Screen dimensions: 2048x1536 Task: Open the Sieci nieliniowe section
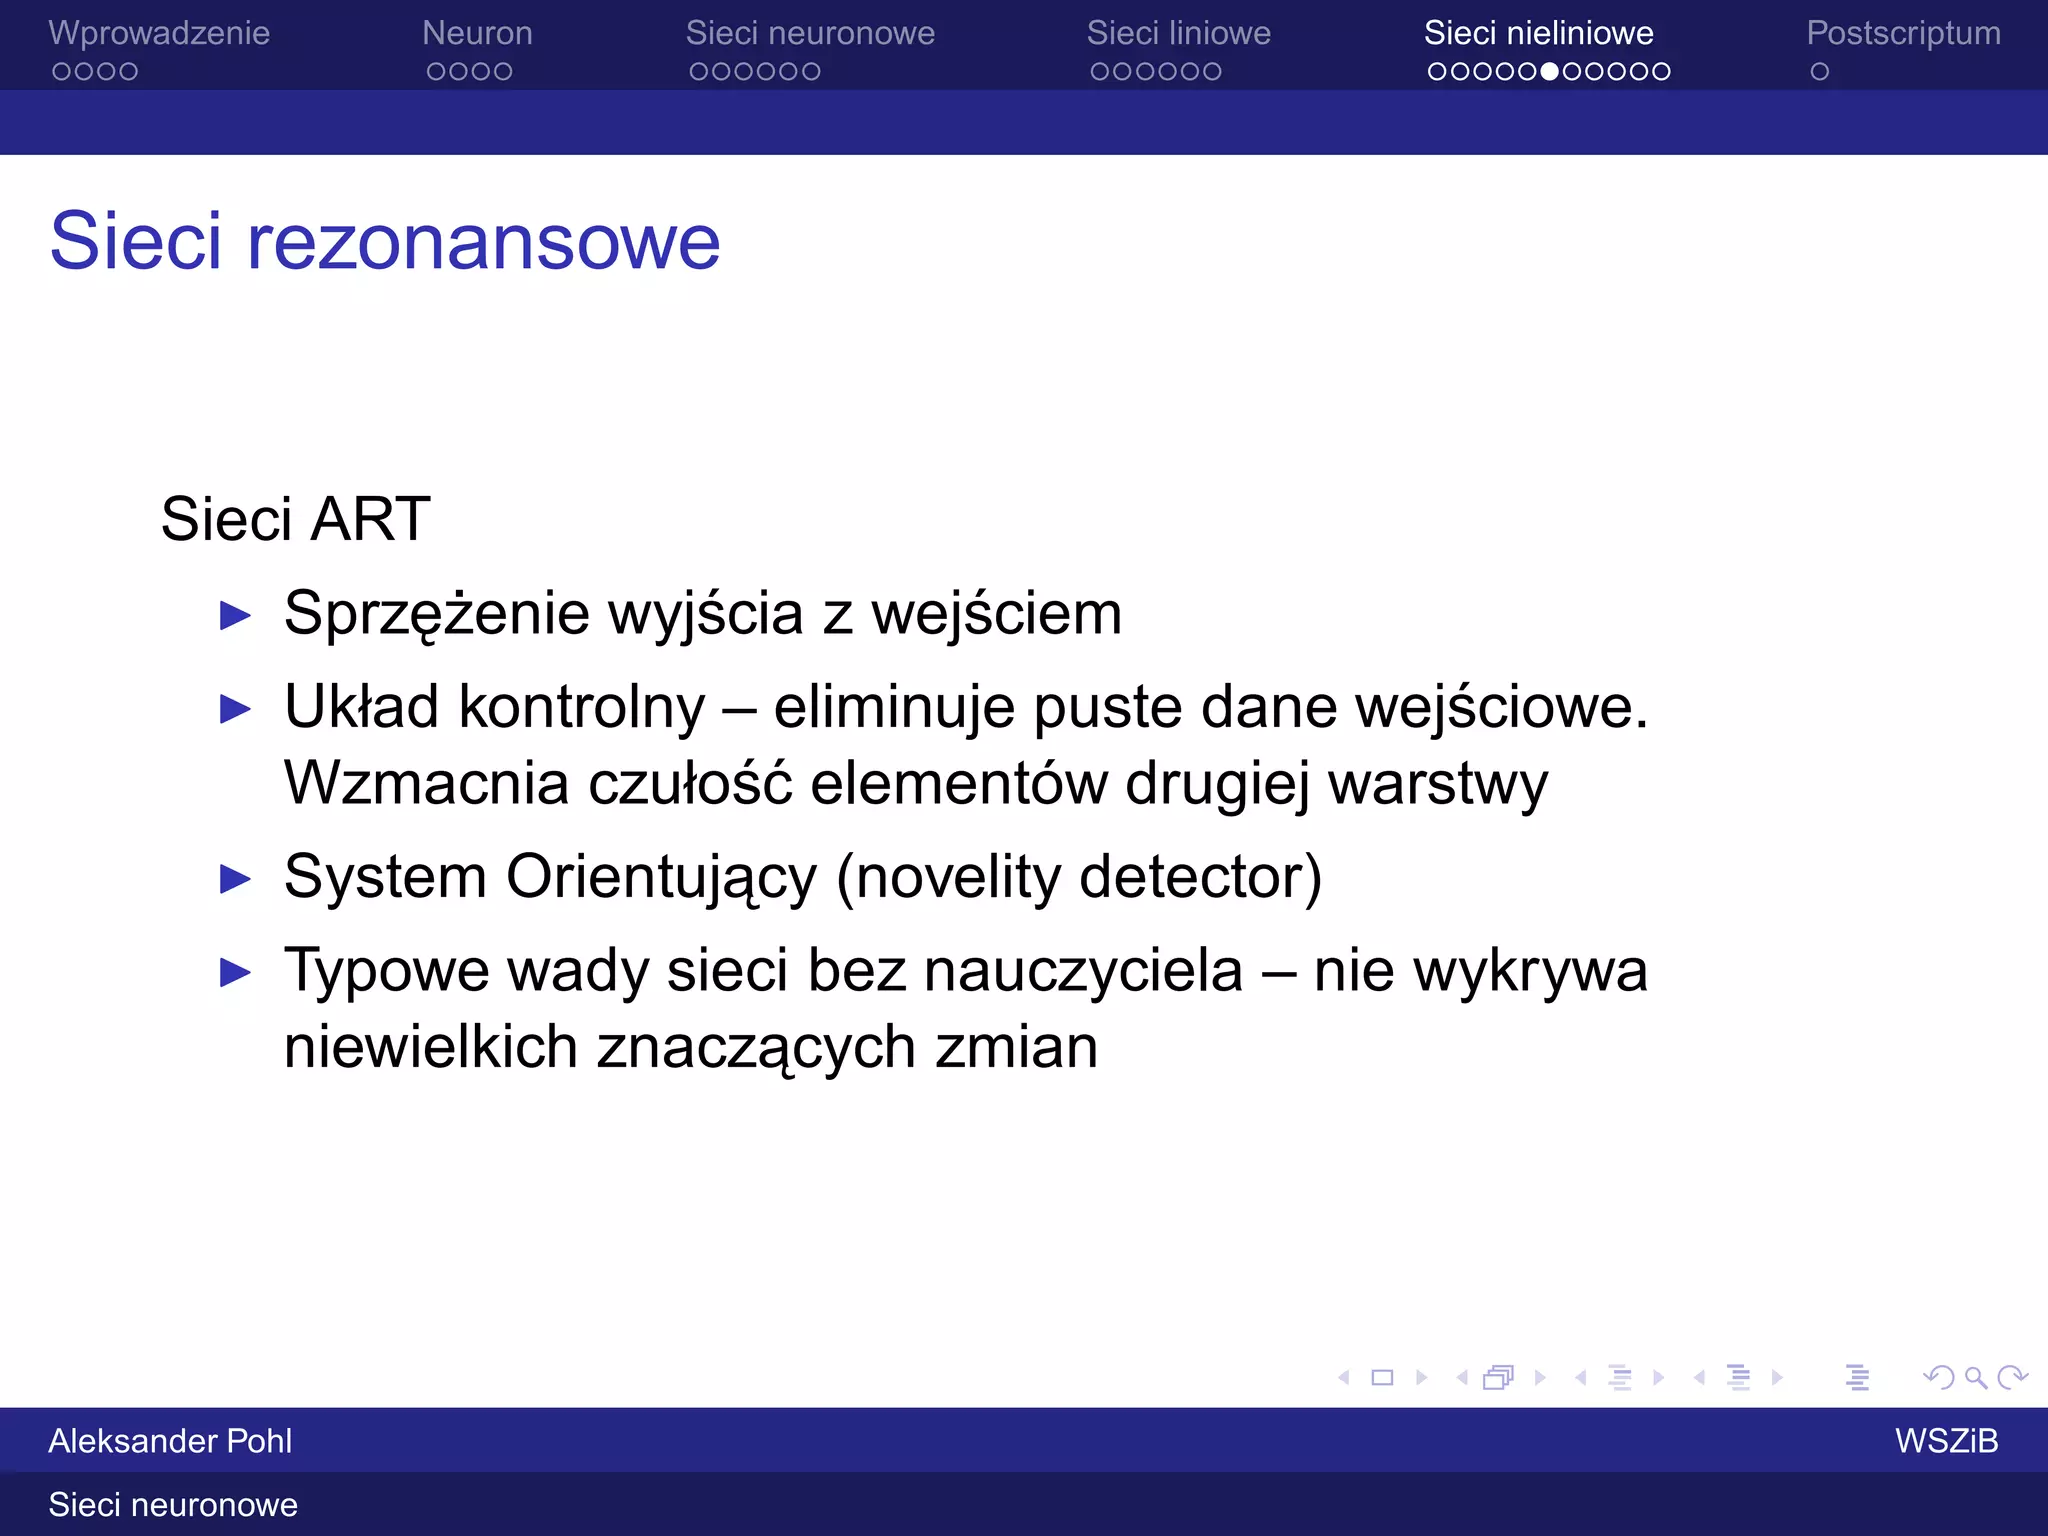point(1539,33)
